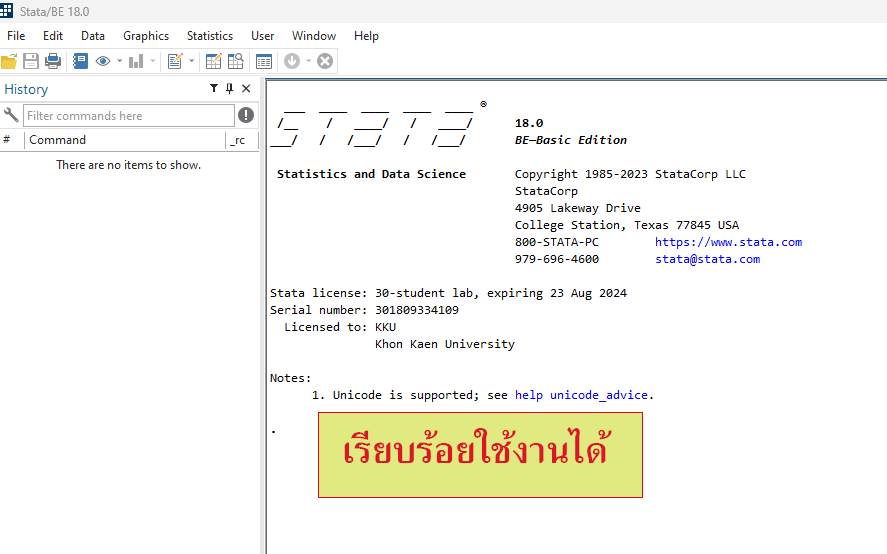The width and height of the screenshot is (887, 554).
Task: Click the 'Khon Kaen University' text
Action: pyautogui.click(x=445, y=344)
